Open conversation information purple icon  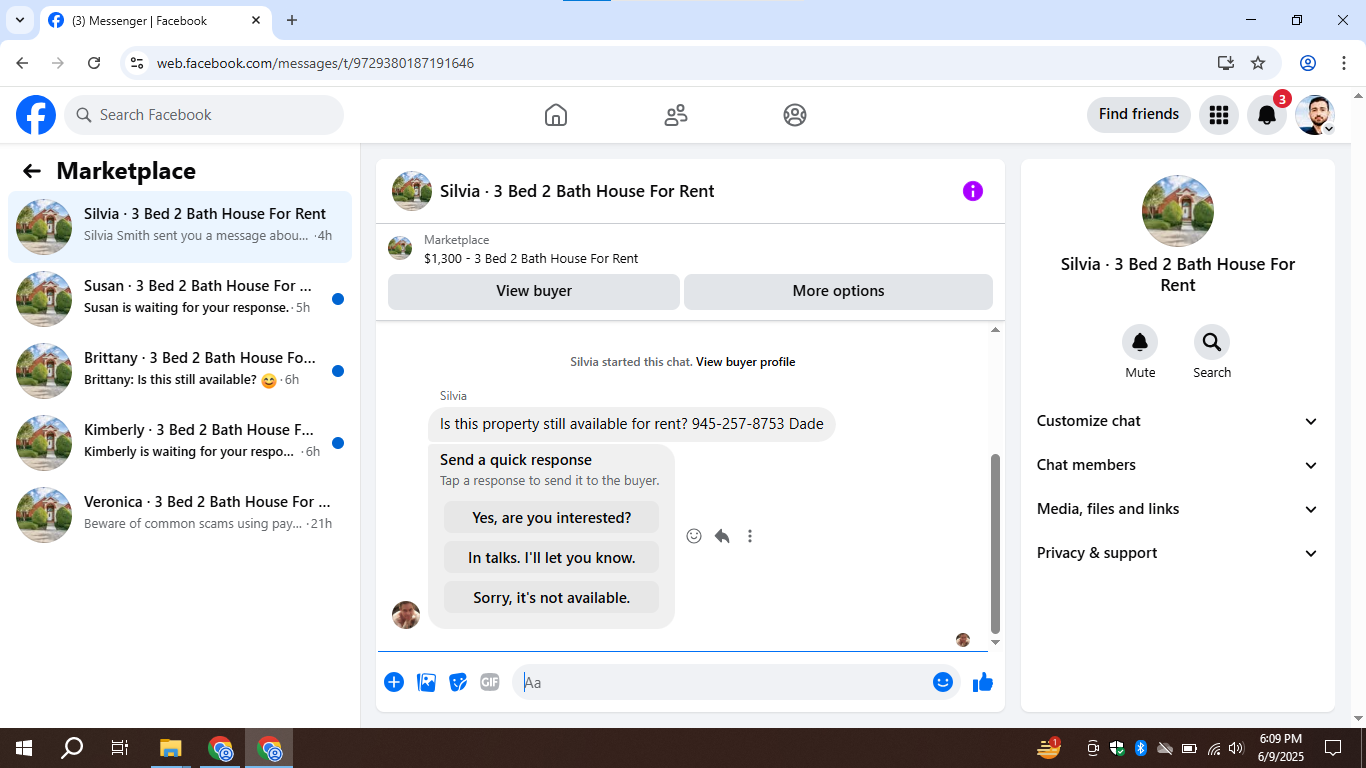tap(973, 191)
